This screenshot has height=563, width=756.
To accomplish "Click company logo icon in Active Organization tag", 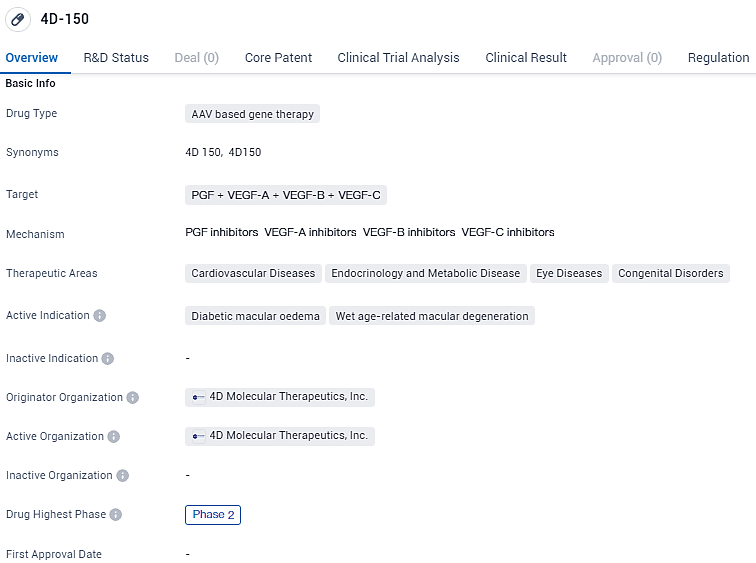I will (198, 436).
